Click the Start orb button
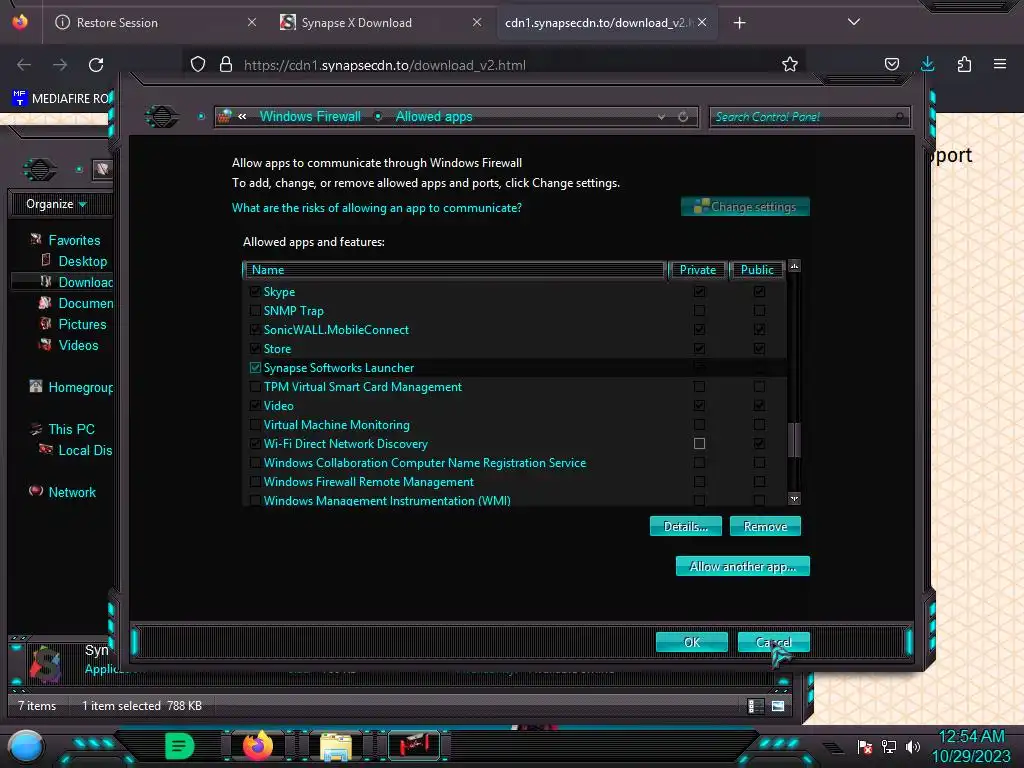The width and height of the screenshot is (1024, 768). pos(25,746)
